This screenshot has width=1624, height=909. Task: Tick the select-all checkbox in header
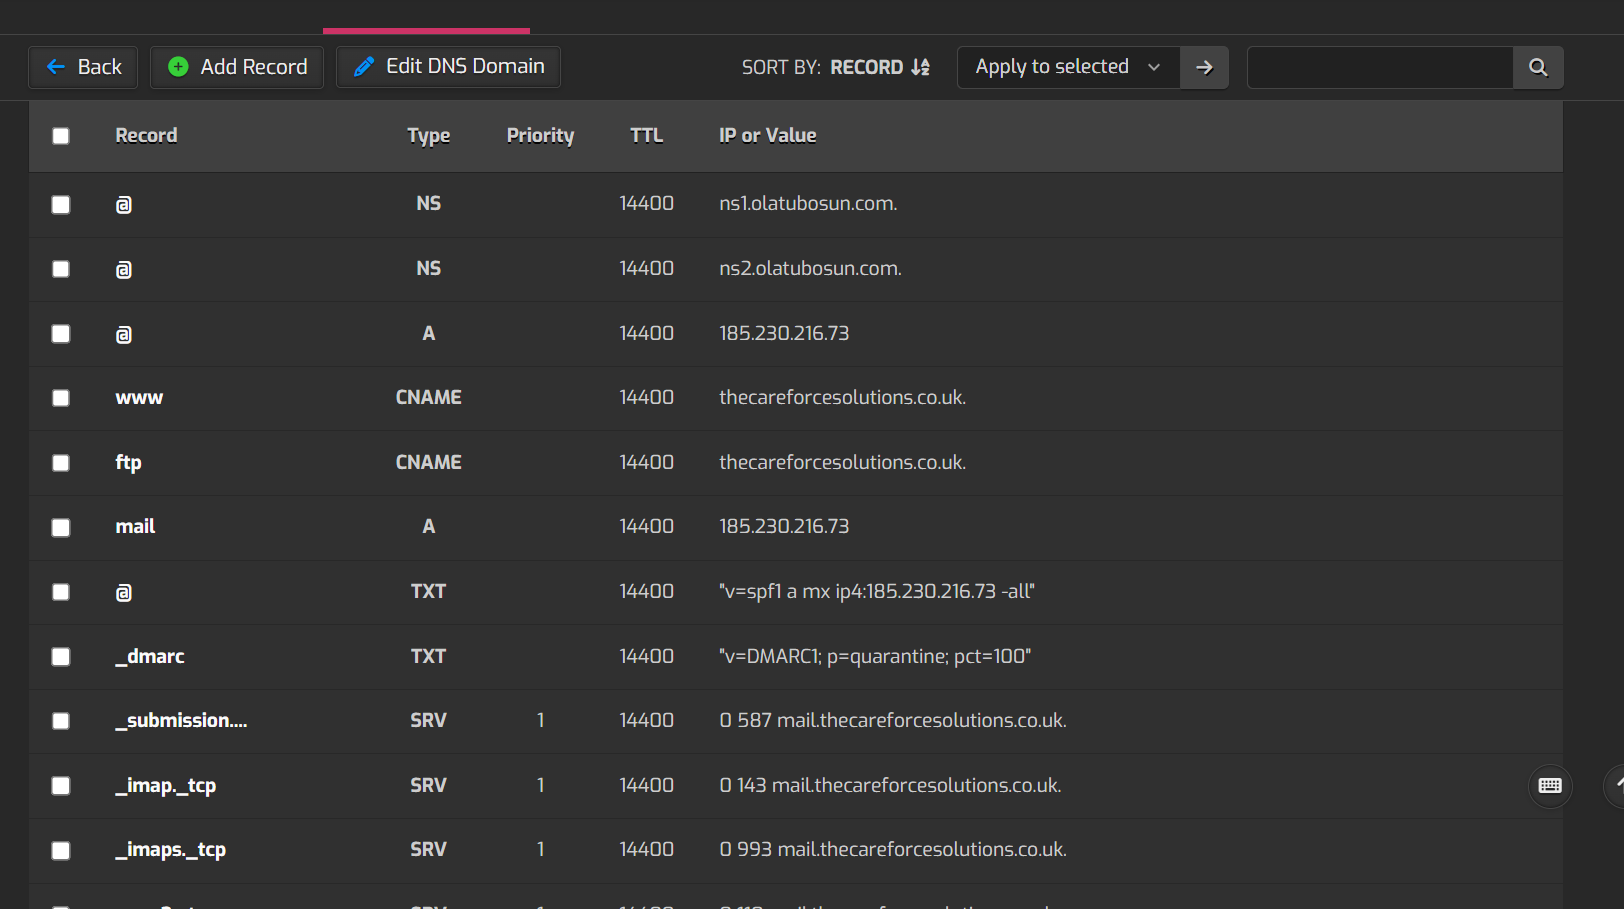click(61, 136)
